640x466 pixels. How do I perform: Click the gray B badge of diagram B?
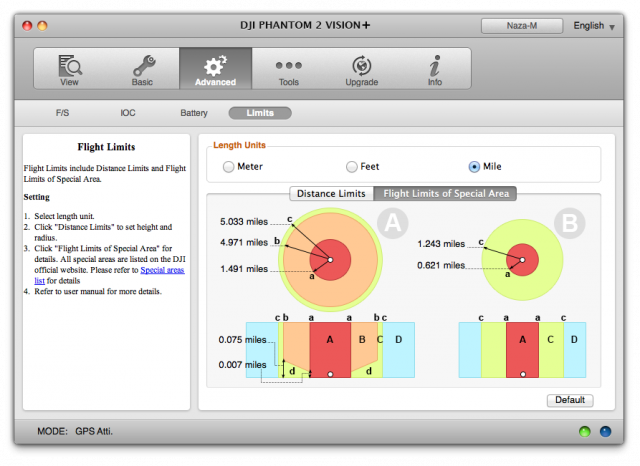pos(570,223)
